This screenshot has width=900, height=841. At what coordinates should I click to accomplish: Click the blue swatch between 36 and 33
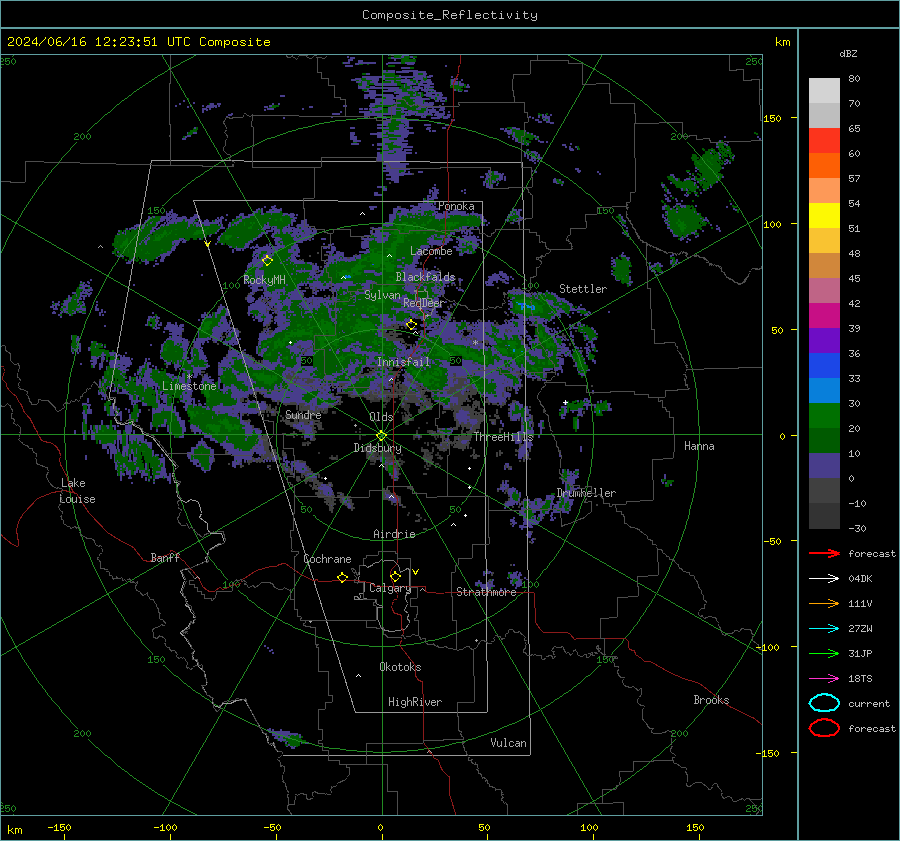[x=824, y=365]
